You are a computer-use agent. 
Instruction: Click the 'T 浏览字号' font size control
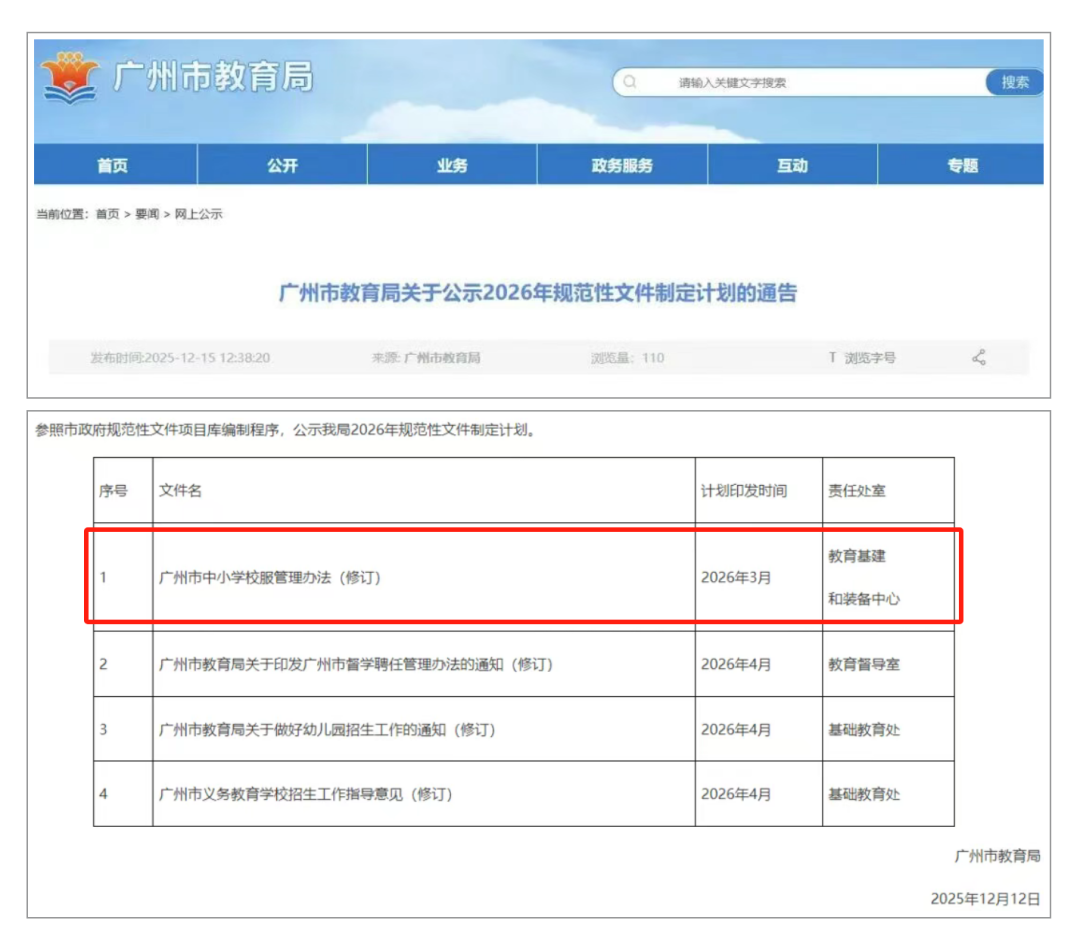(x=860, y=357)
